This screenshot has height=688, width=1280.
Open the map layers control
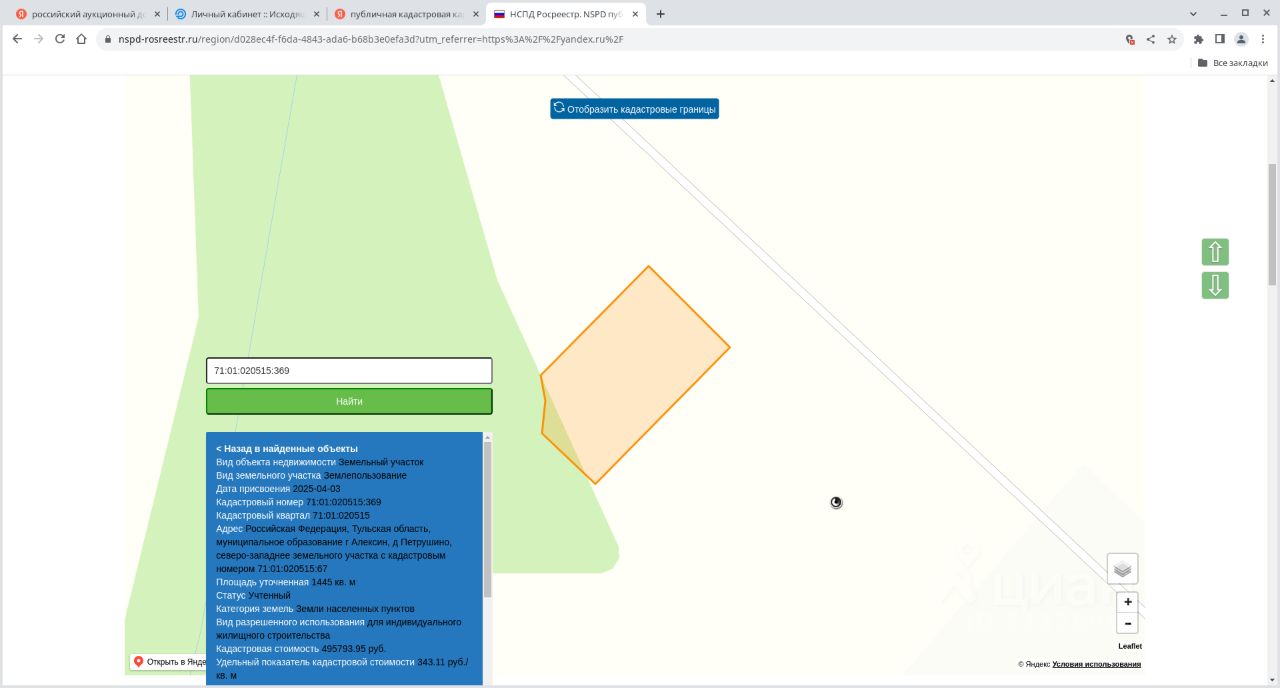(x=1122, y=569)
